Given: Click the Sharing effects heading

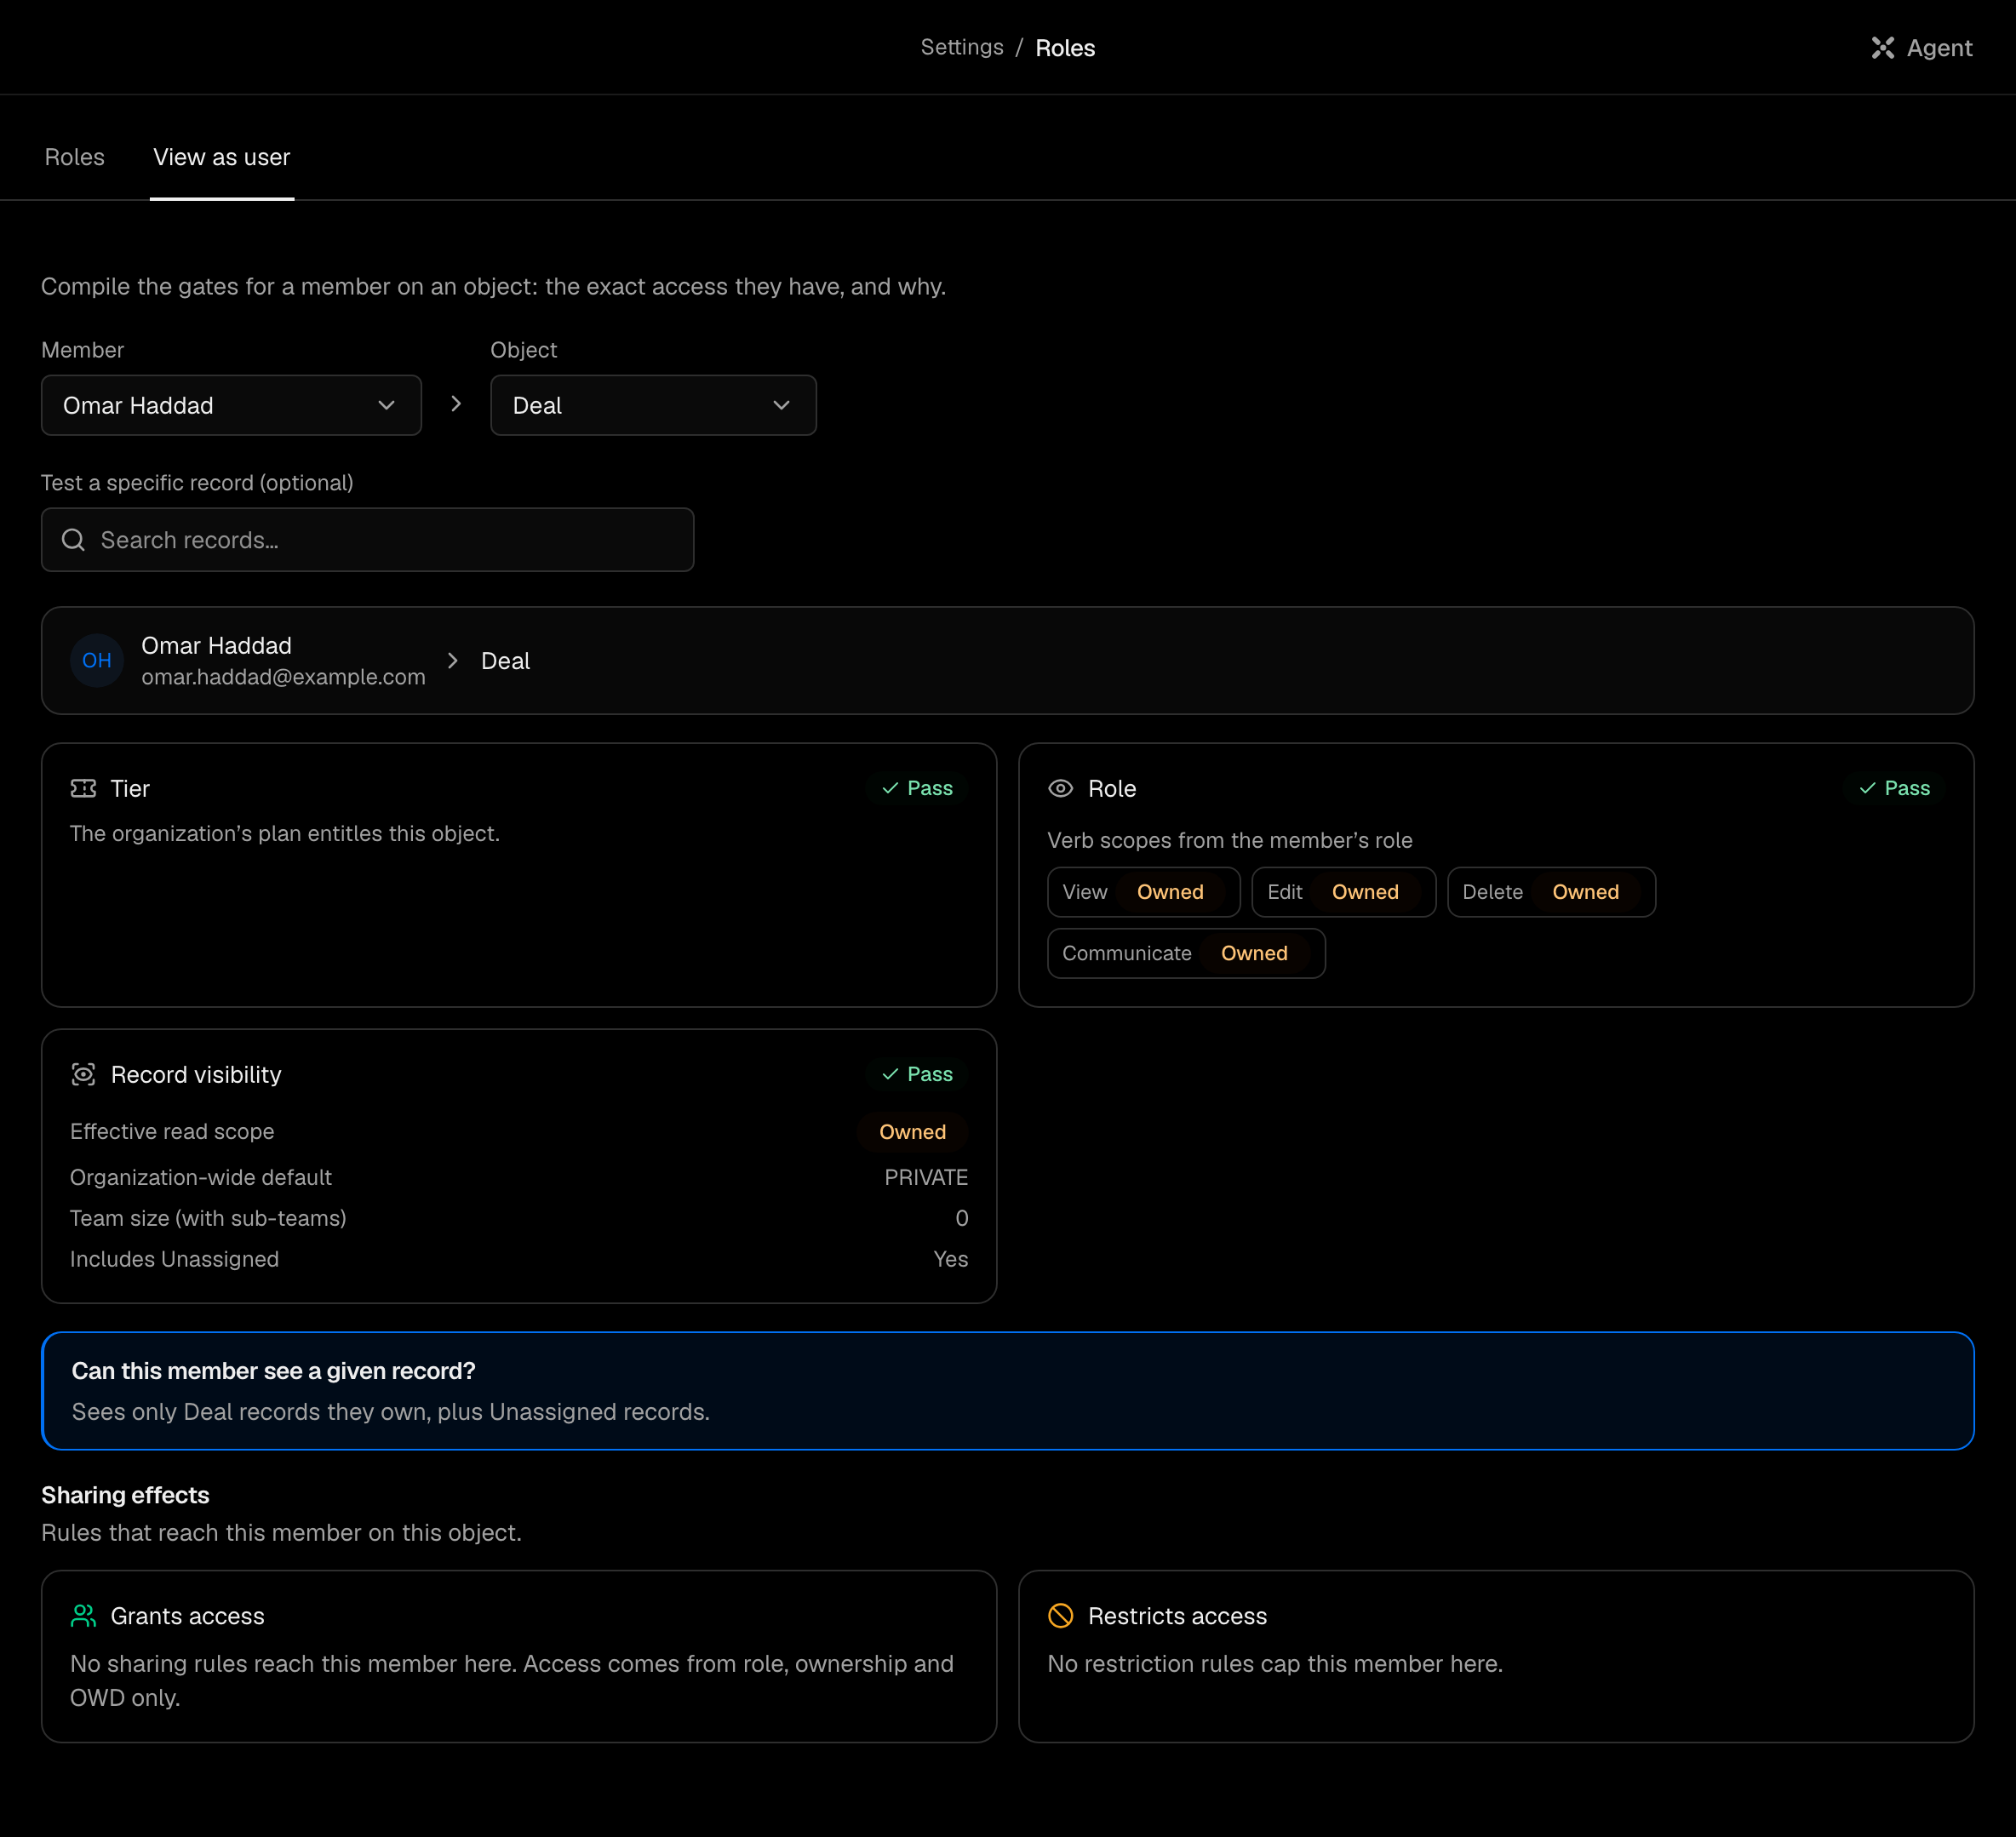Looking at the screenshot, I should pyautogui.click(x=125, y=1495).
